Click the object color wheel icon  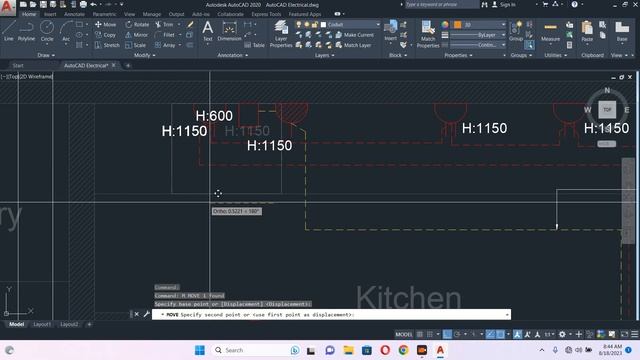coord(445,25)
